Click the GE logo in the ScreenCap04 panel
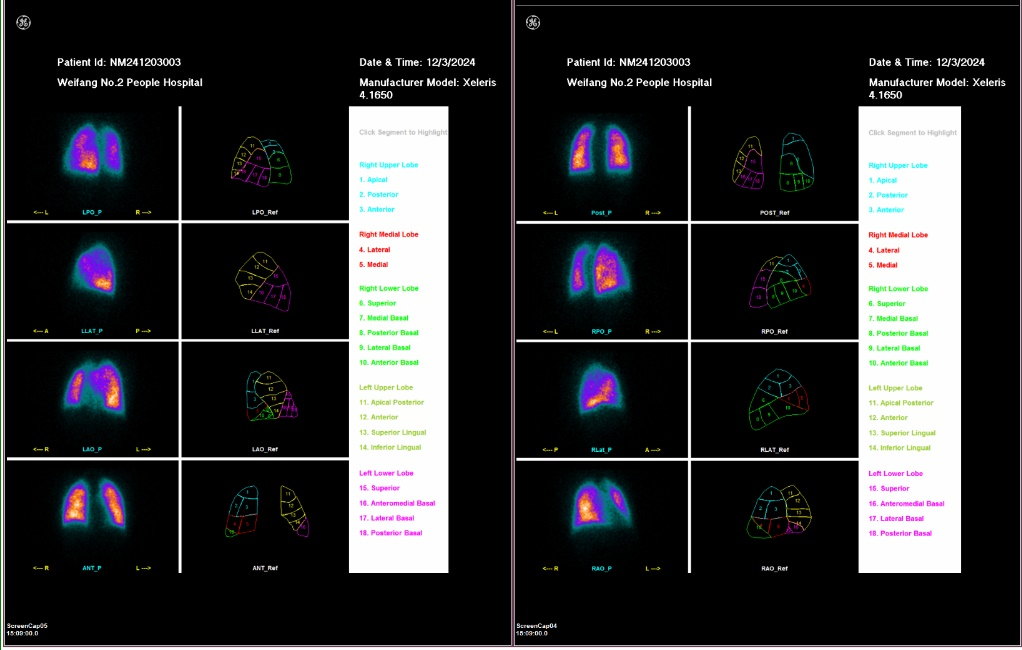 (x=533, y=23)
